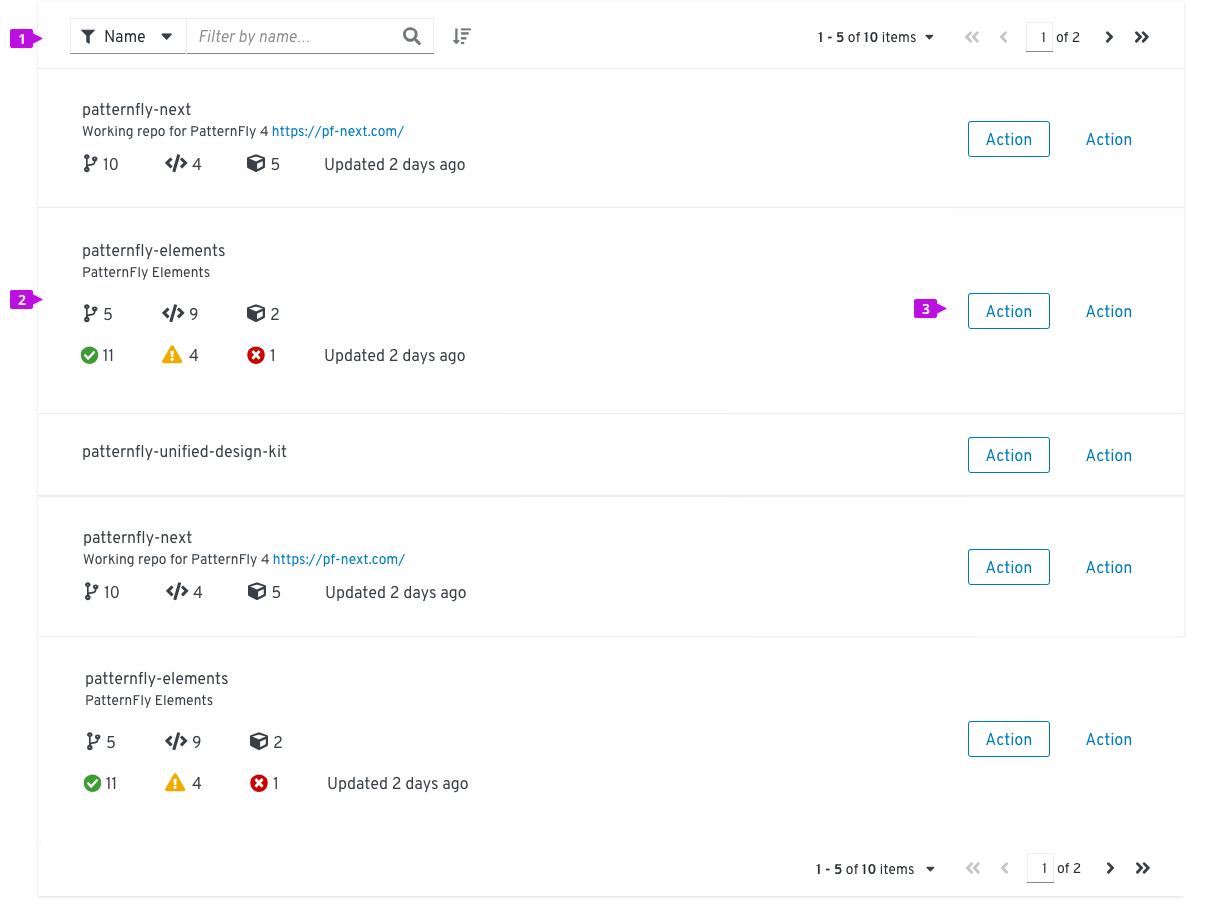1209x900 pixels.
Task: Click red error icon in first patternfly-elements row
Action: click(x=256, y=355)
